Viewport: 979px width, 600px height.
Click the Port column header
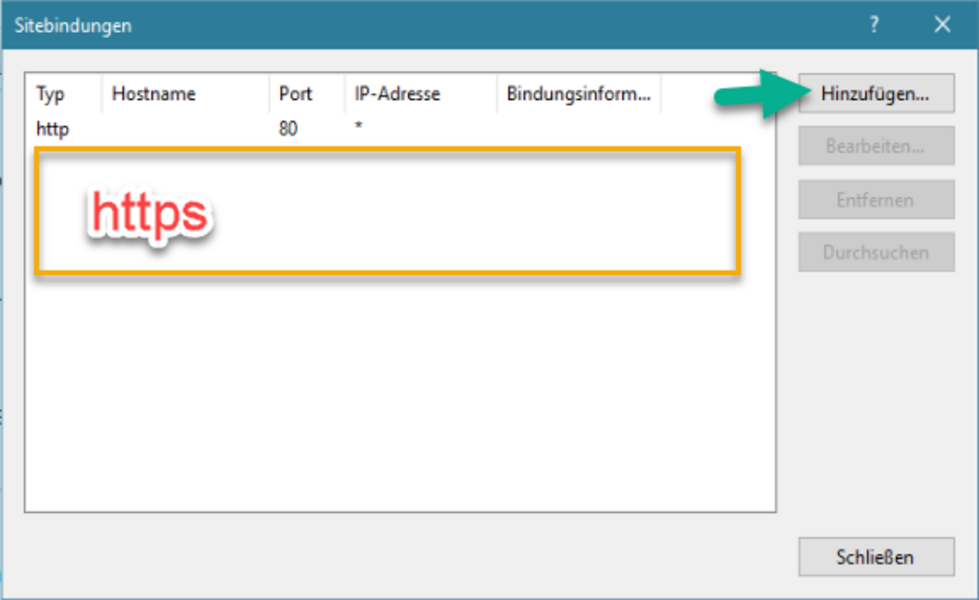click(296, 95)
